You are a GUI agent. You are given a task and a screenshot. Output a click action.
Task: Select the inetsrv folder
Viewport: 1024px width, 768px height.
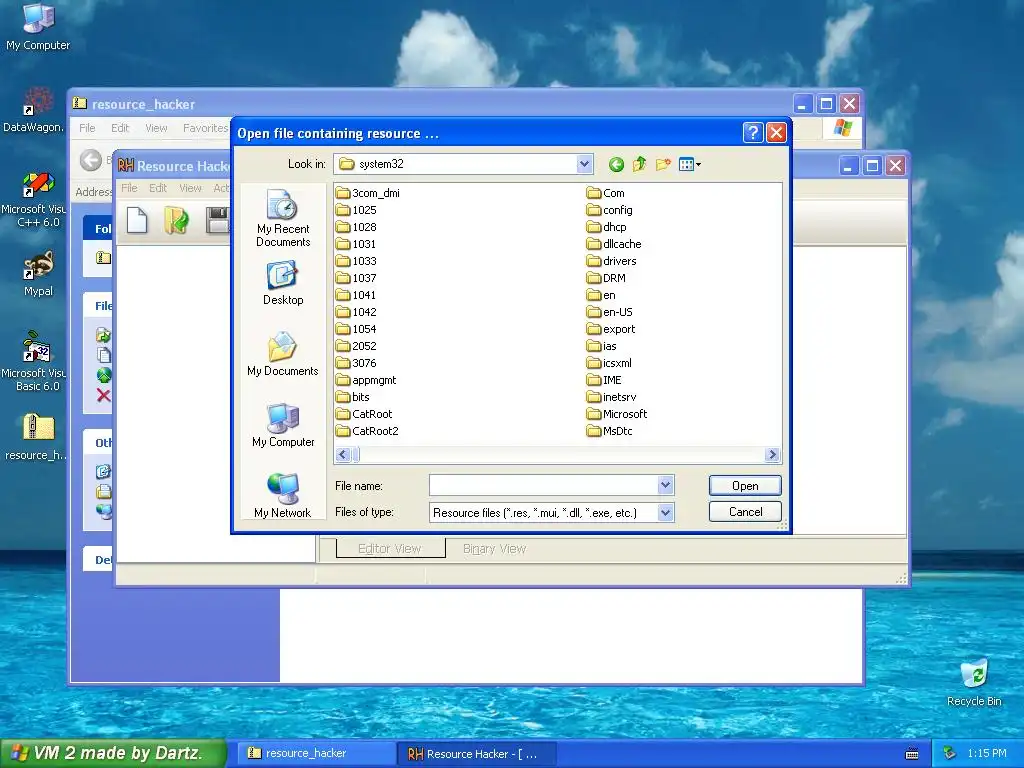pyautogui.click(x=611, y=397)
